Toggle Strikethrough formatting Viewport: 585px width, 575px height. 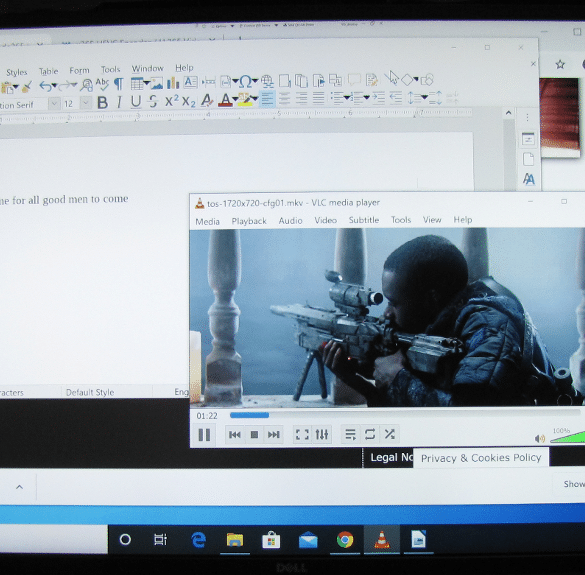153,101
